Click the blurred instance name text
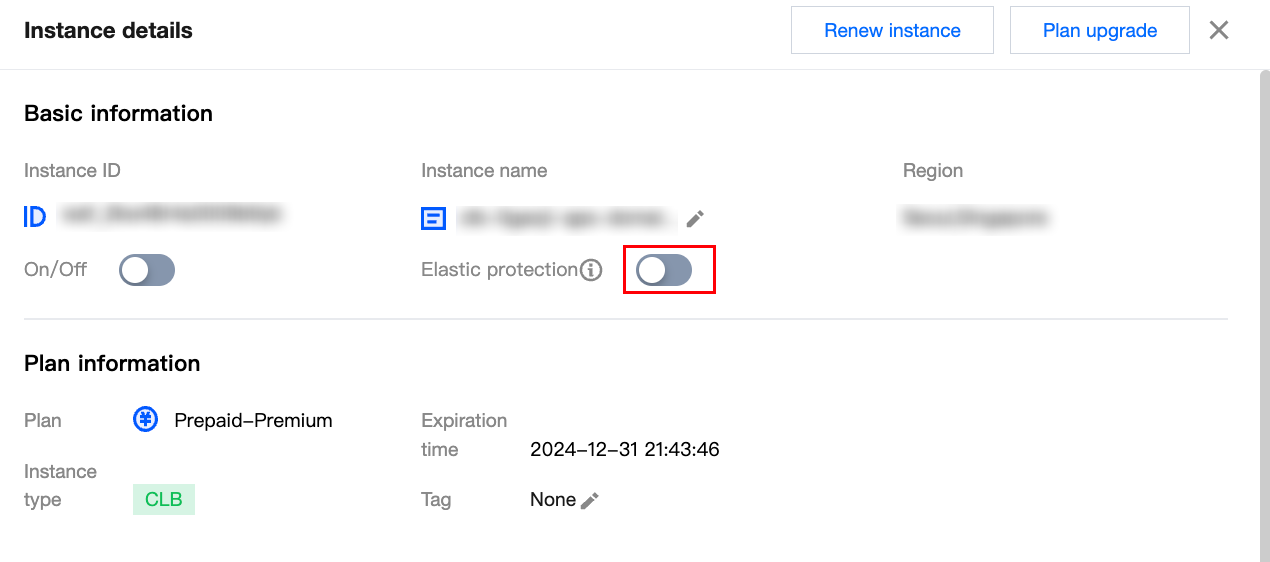 tap(565, 217)
